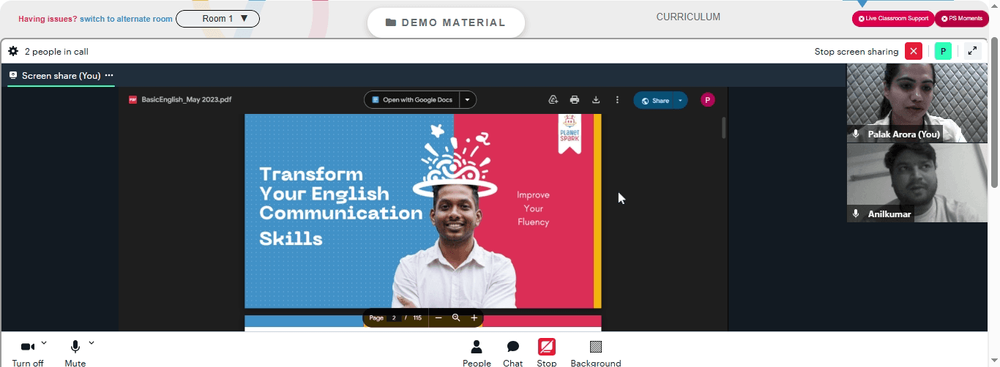Open Screen share tab three-dot options
Viewport: 1000px width, 367px height.
point(109,75)
